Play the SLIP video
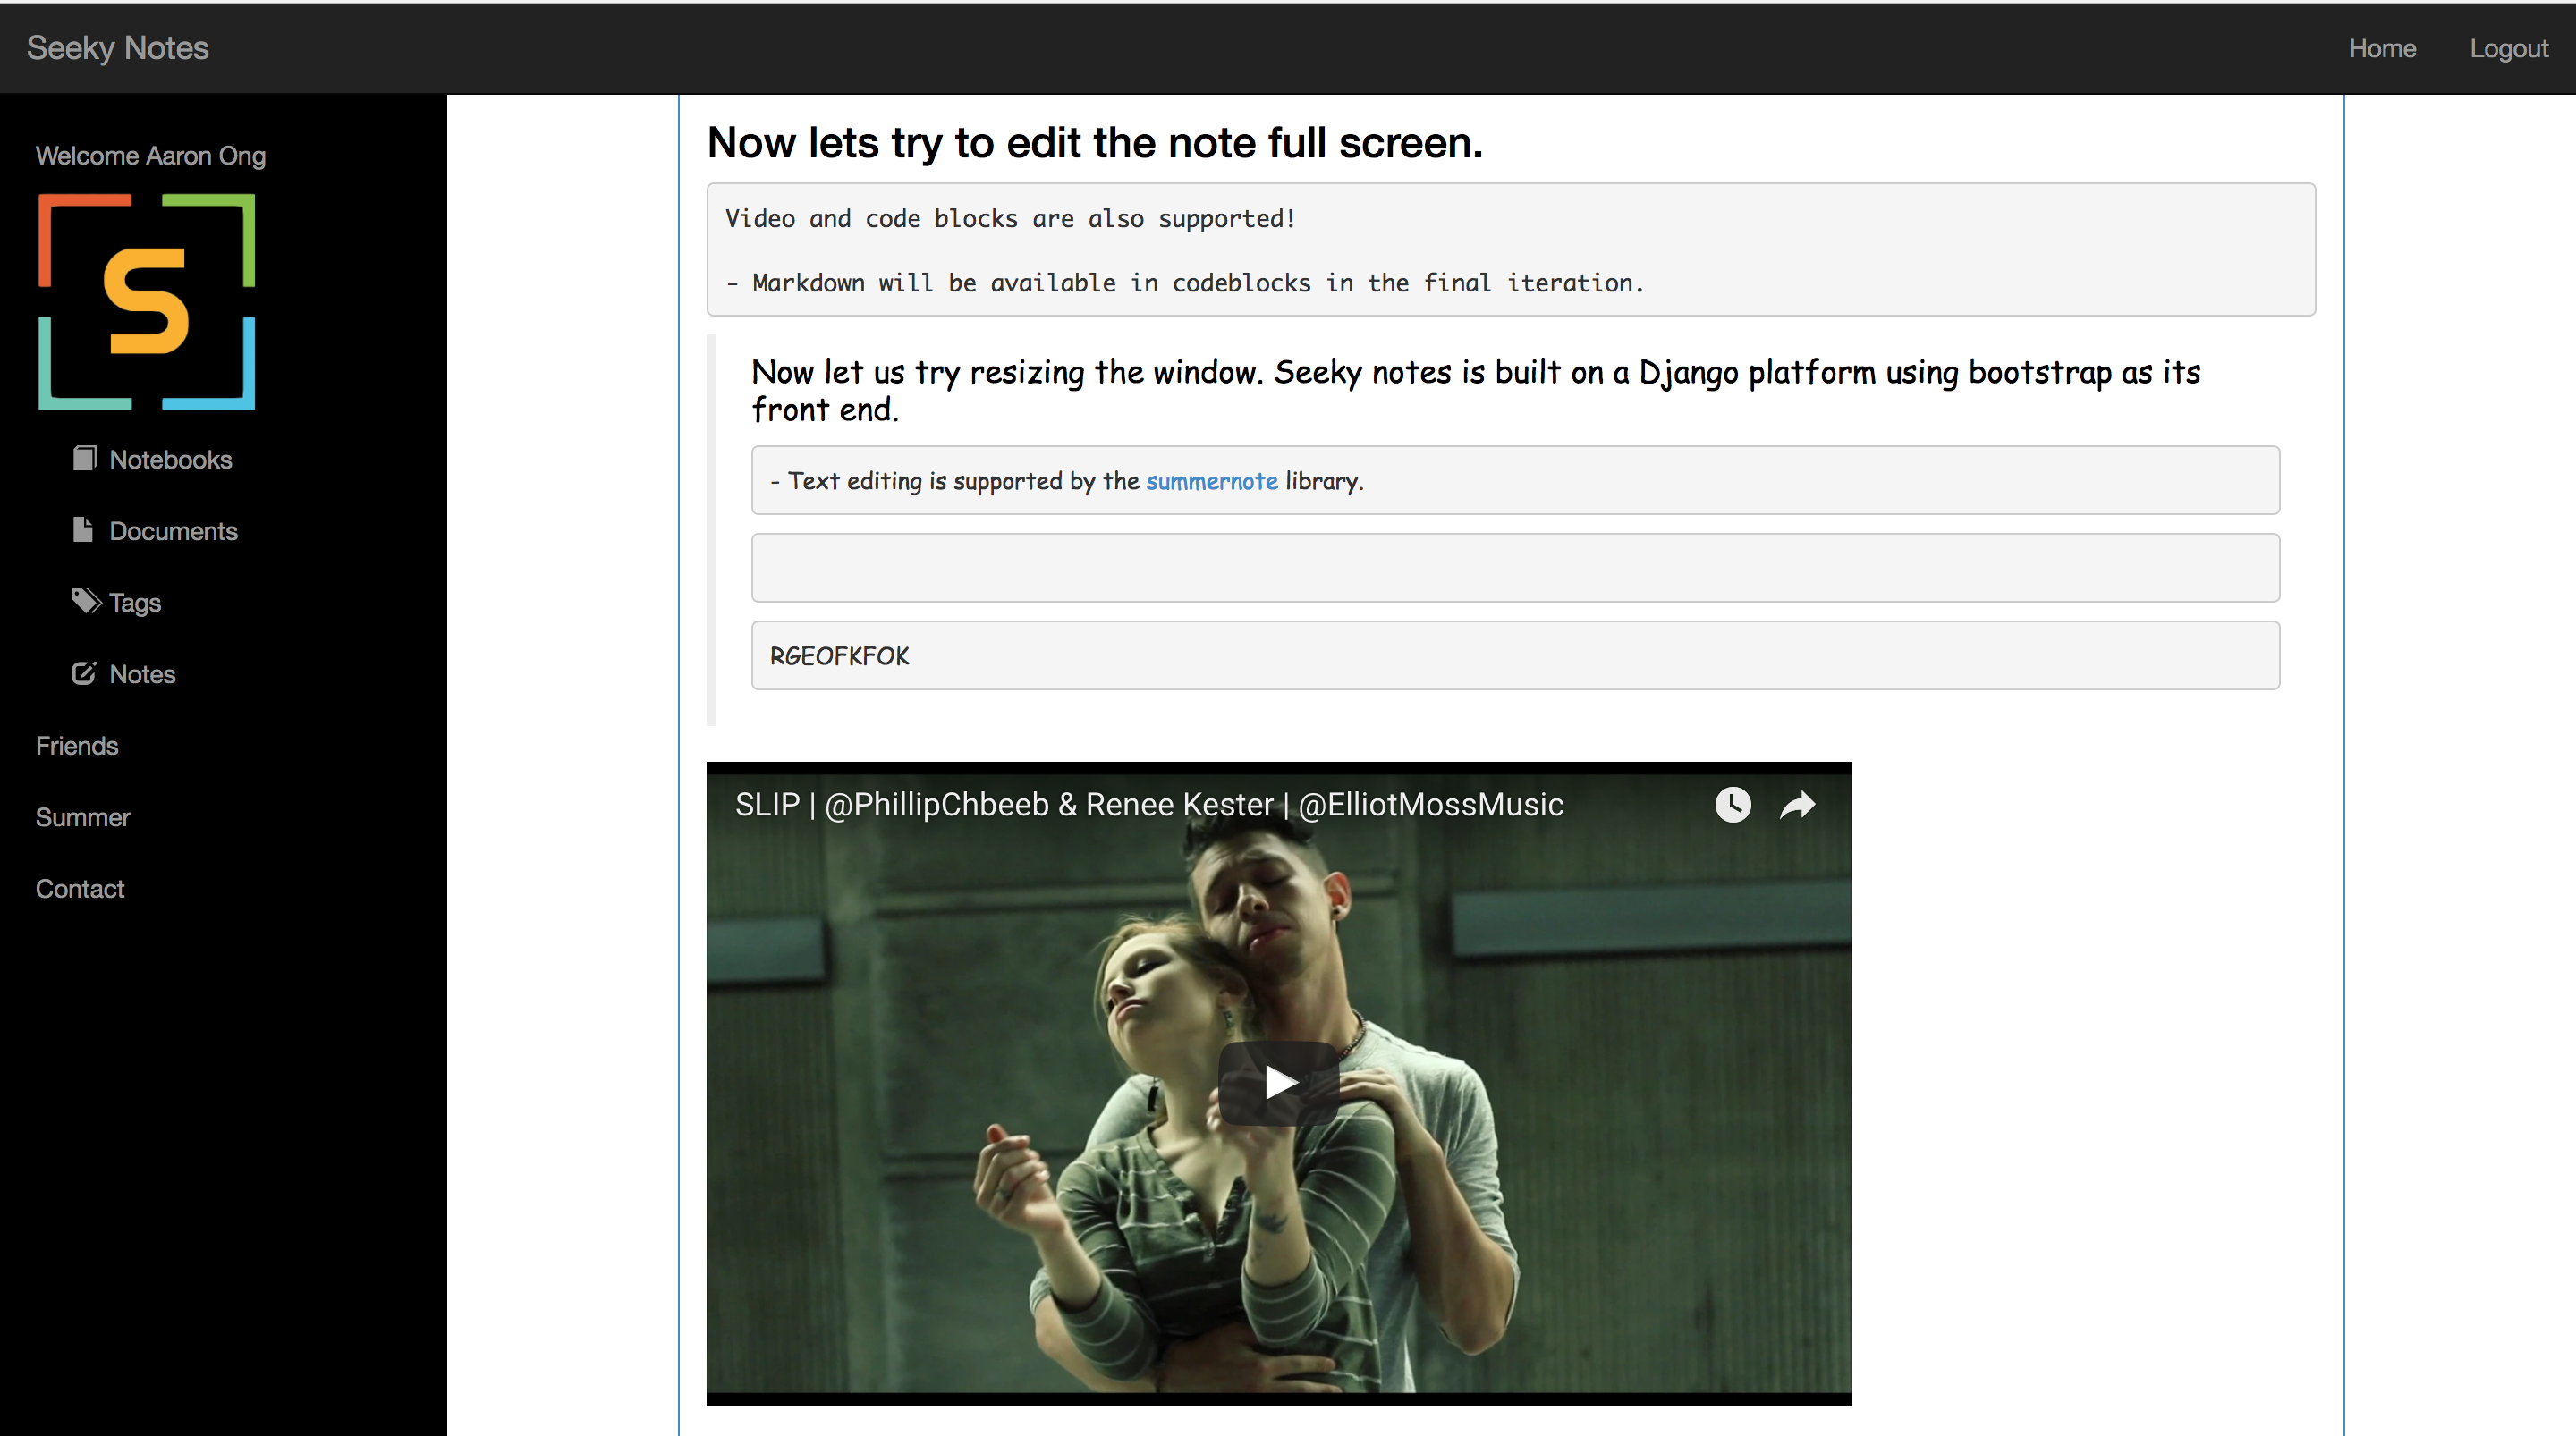This screenshot has width=2576, height=1436. 1278,1083
